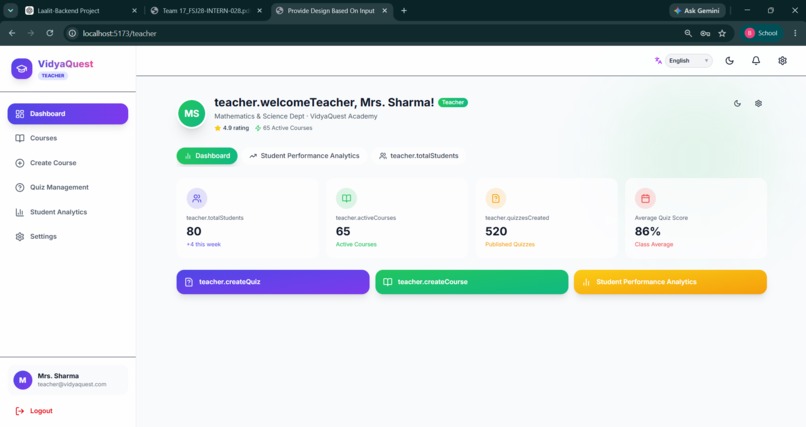Image resolution: width=806 pixels, height=427 pixels.
Task: Click the green MS avatar
Action: pyautogui.click(x=192, y=114)
